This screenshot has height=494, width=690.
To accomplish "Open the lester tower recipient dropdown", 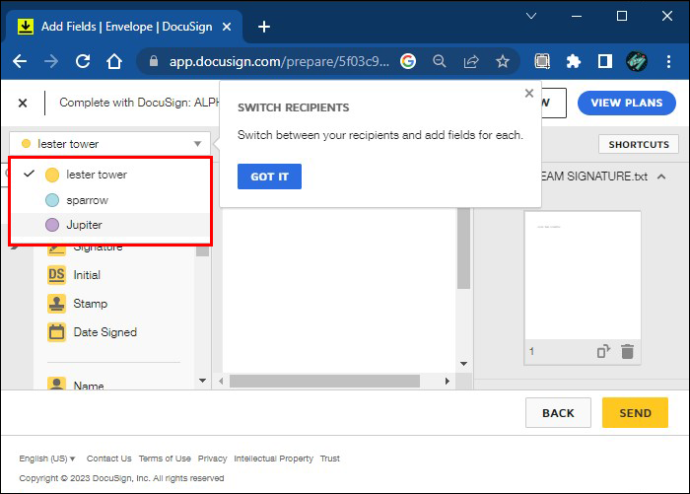I will (x=110, y=144).
